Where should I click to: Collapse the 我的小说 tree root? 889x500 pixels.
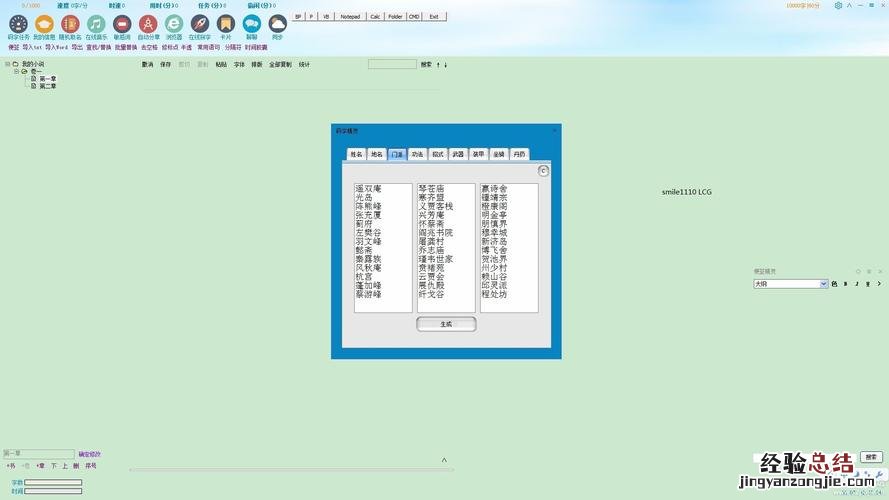coord(8,64)
